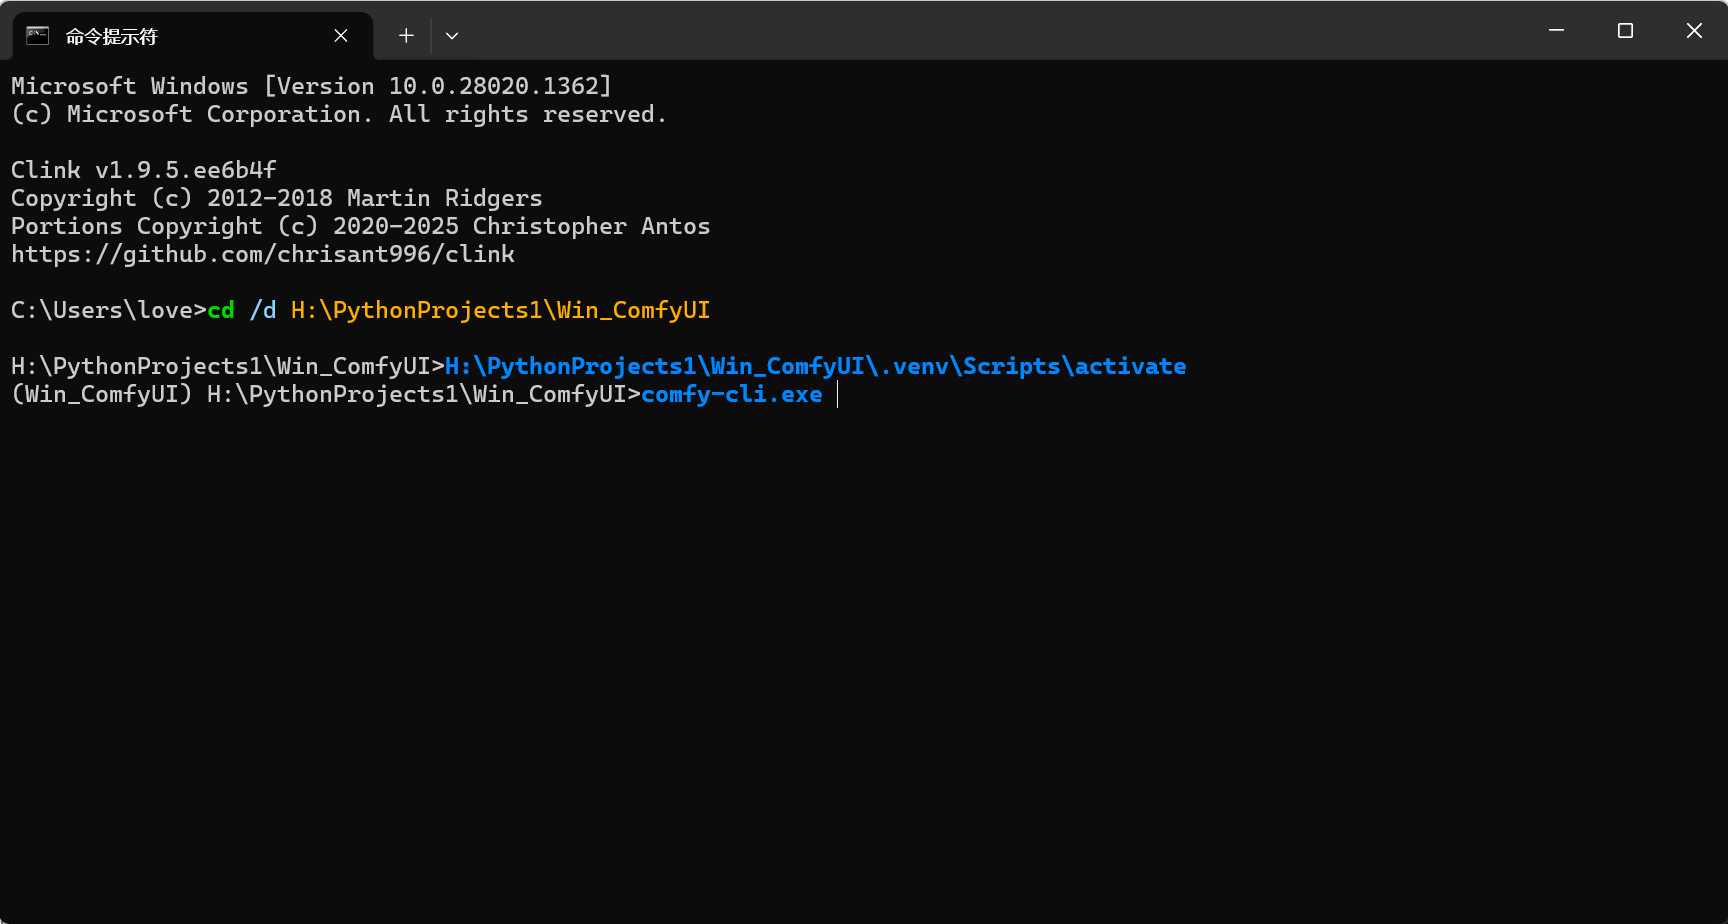
Task: Click the '/d' switch in the cd command
Action: tap(263, 310)
